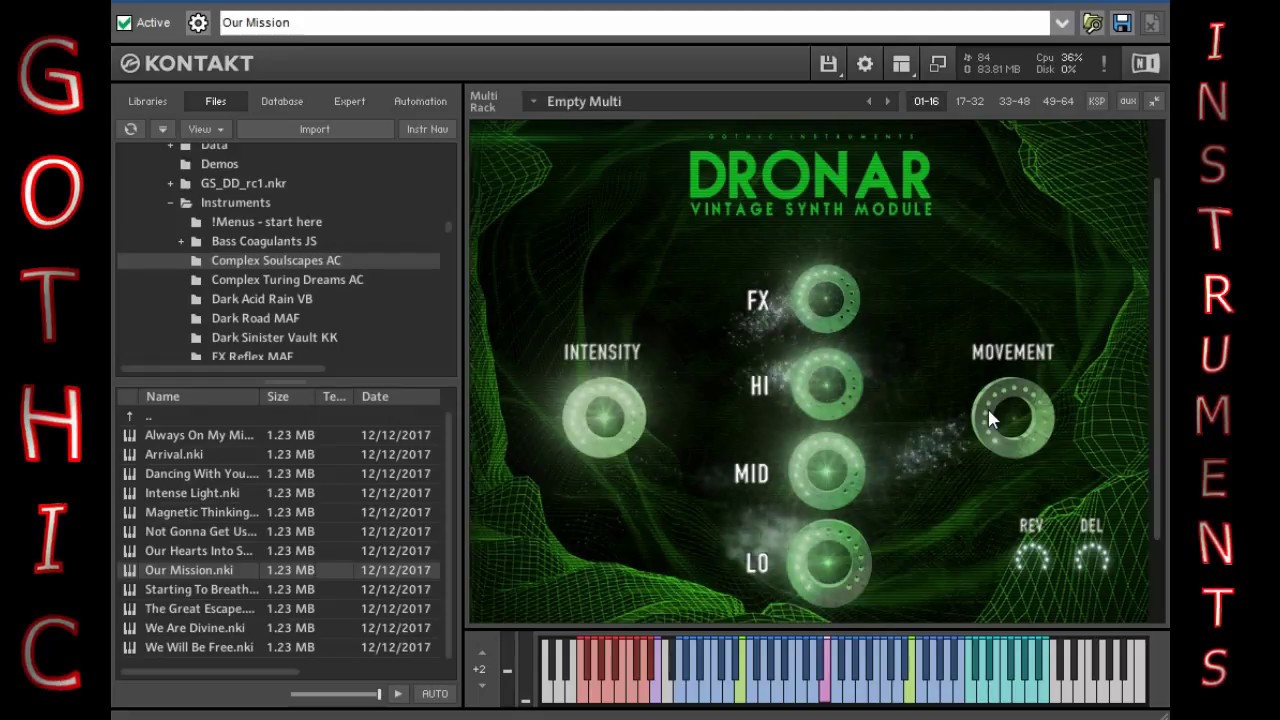The image size is (1280, 720).
Task: Go to the previous multi arrow
Action: pyautogui.click(x=868, y=101)
